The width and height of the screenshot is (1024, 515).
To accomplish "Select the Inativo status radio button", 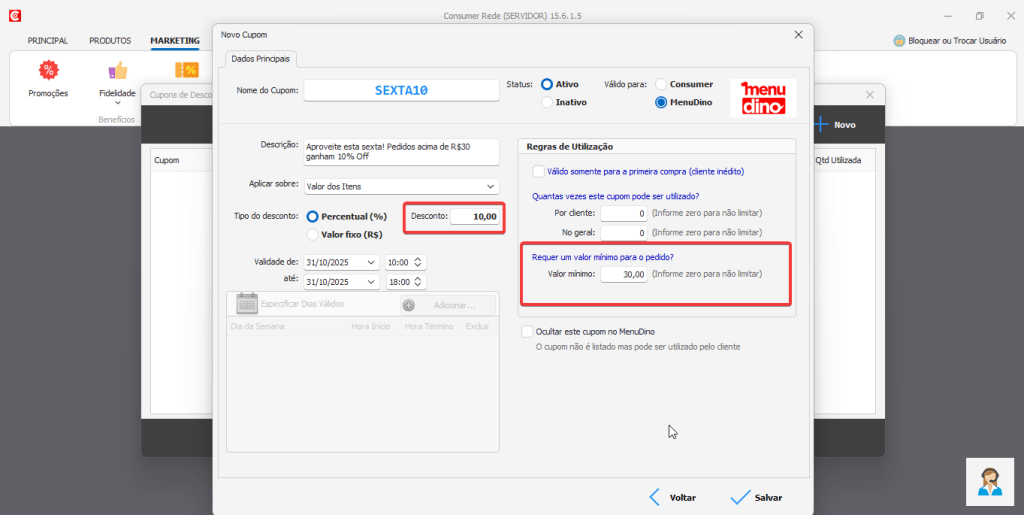I will 547,102.
